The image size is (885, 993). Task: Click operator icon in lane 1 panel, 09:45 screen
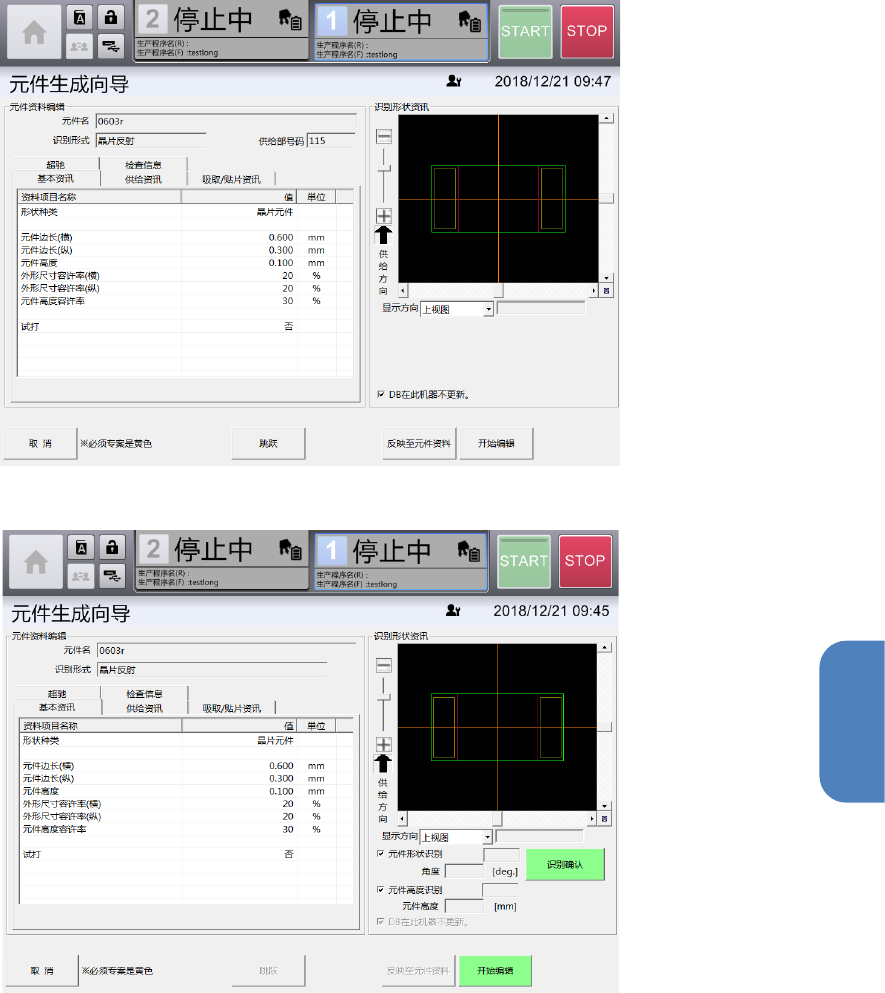tap(469, 551)
